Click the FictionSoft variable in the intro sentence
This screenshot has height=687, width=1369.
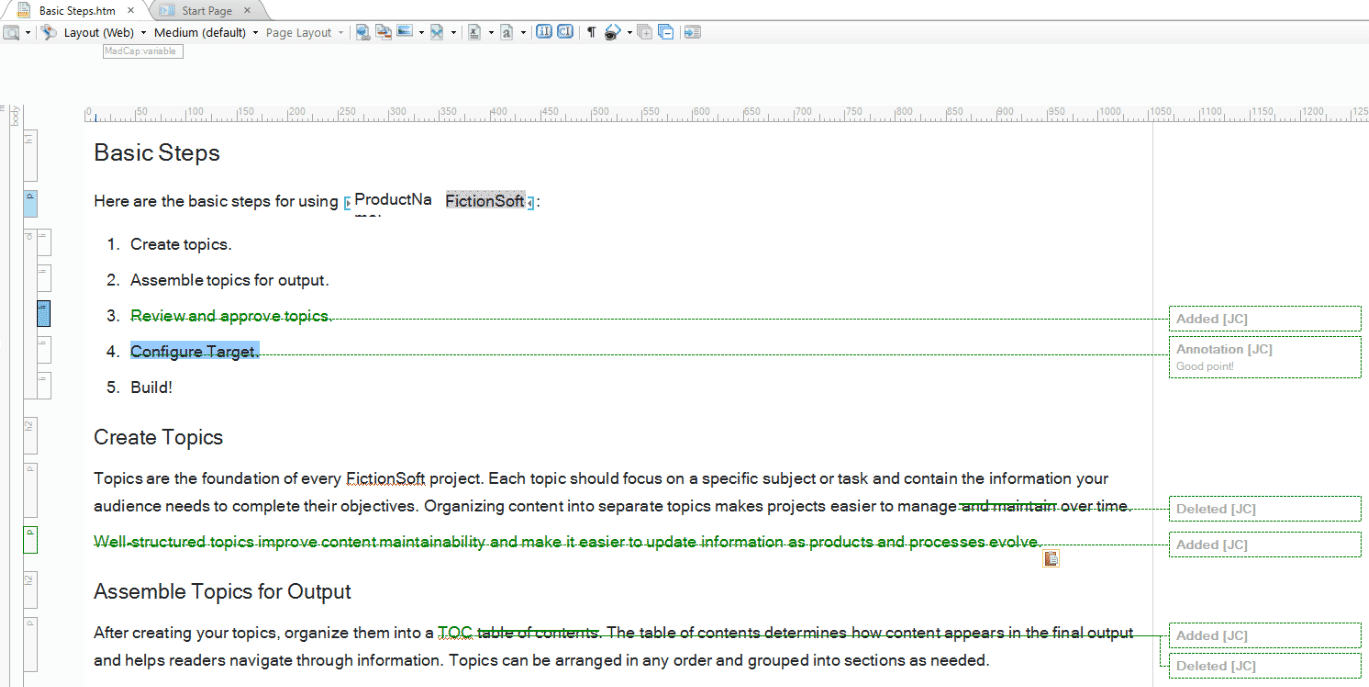[x=485, y=202]
